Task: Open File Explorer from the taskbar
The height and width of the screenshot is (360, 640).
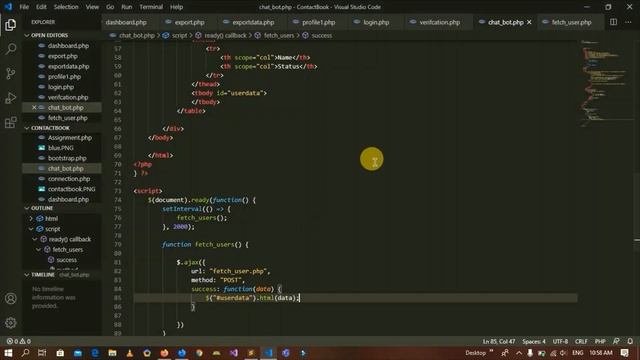Action: [x=112, y=353]
